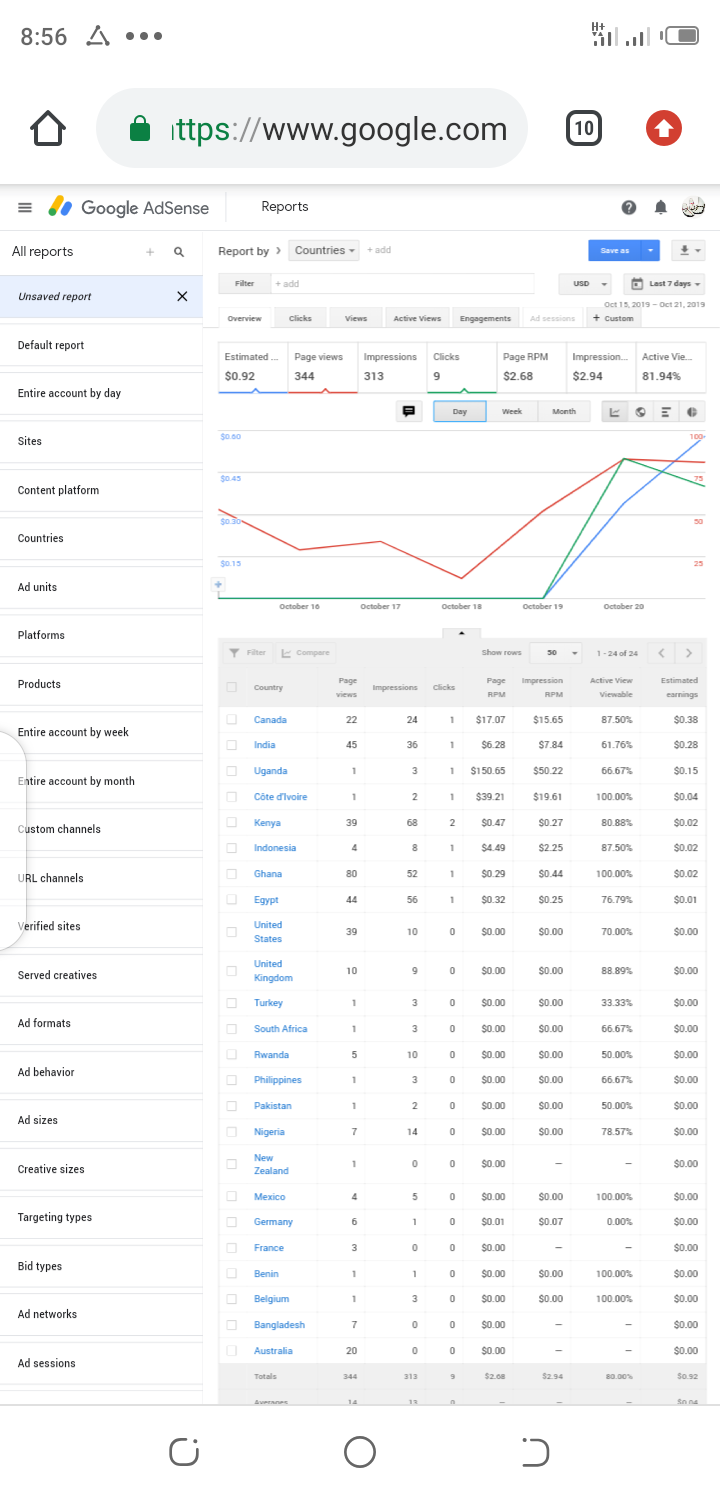This screenshot has width=720, height=1500.
Task: Add new report with plus icon
Action: 150,252
